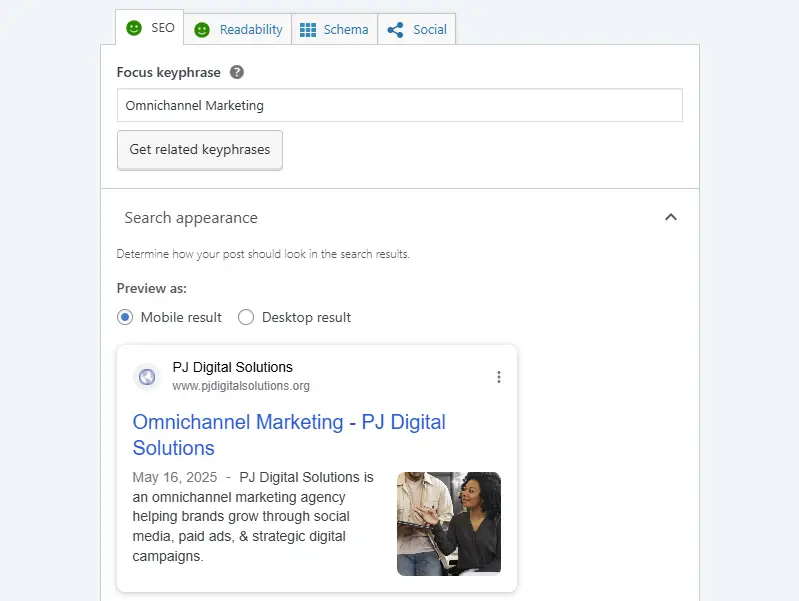Open the three-dot menu in preview
799x601 pixels.
(x=499, y=377)
